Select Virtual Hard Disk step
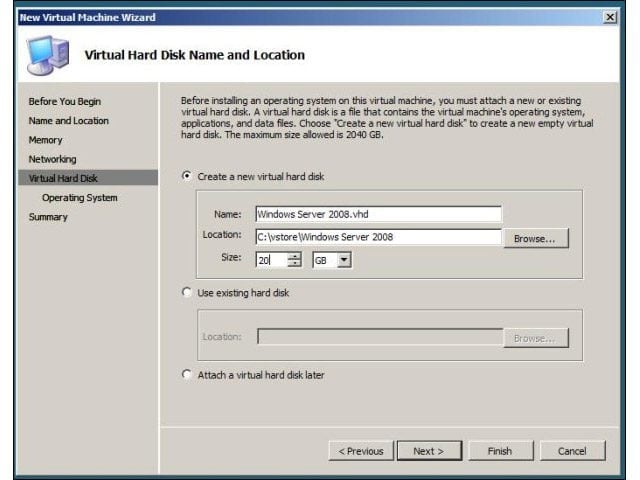Viewport: 640px width, 480px height. click(x=88, y=178)
